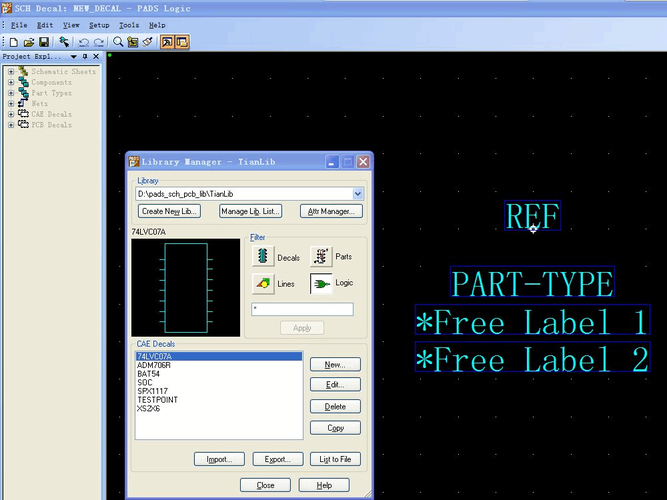Click the Attr Manager button

[331, 211]
